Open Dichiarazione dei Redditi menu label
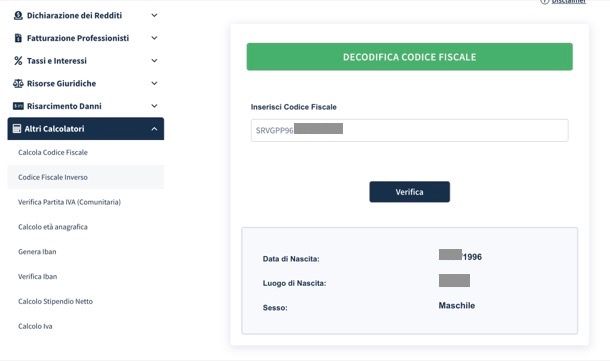The height and width of the screenshot is (361, 610). (74, 16)
